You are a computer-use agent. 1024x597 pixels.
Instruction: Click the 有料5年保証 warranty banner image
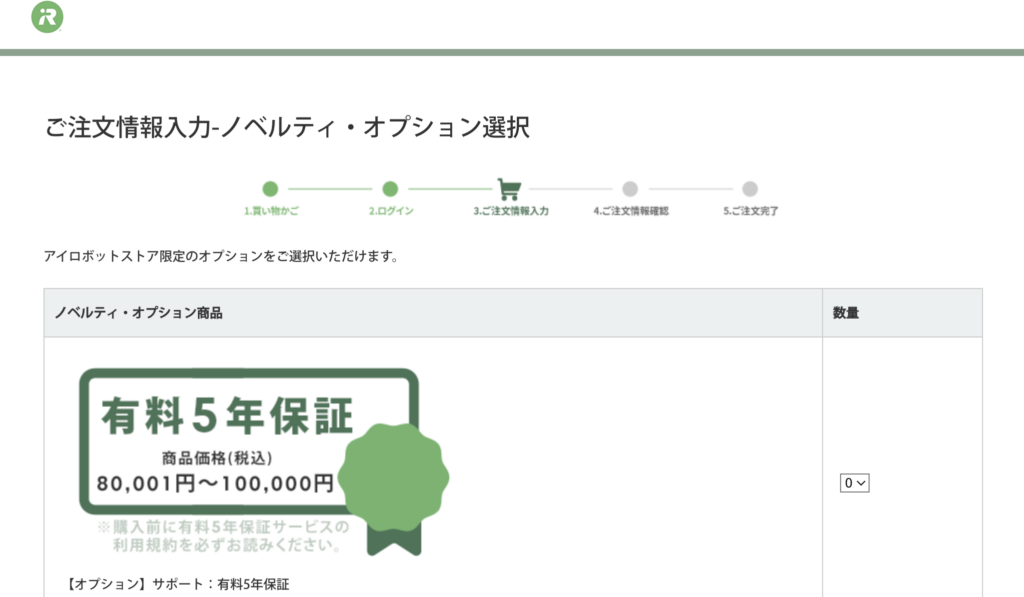click(x=264, y=462)
